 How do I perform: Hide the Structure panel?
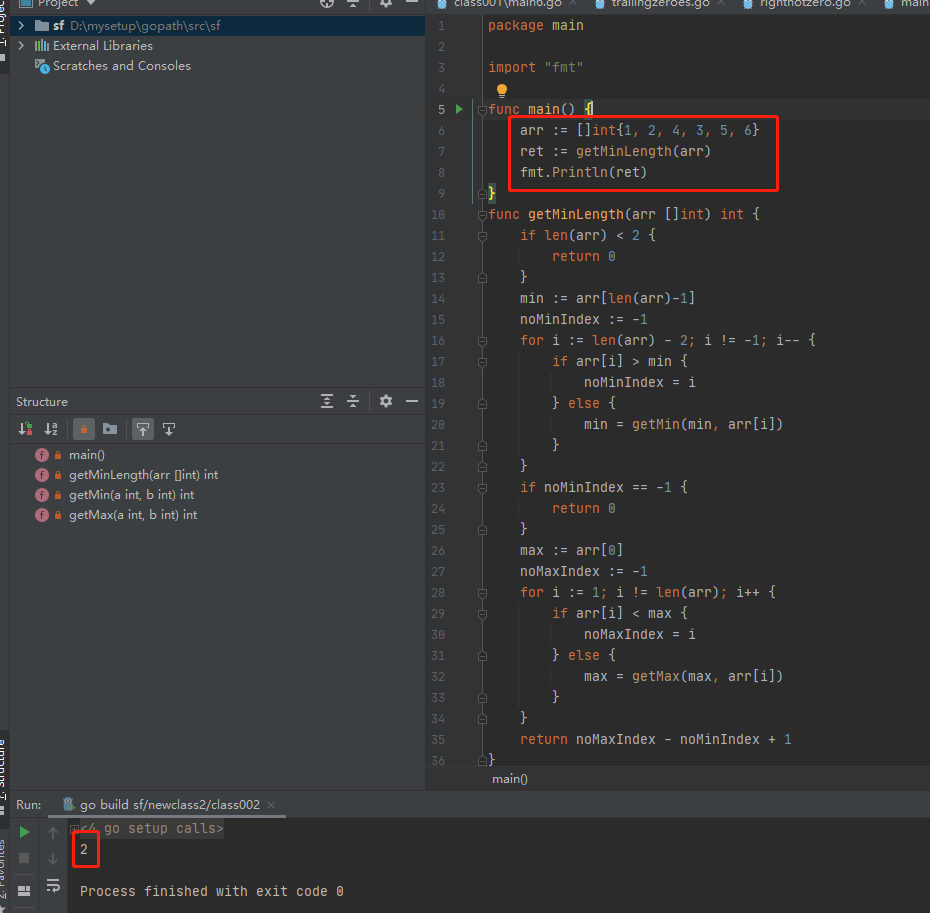[x=412, y=402]
